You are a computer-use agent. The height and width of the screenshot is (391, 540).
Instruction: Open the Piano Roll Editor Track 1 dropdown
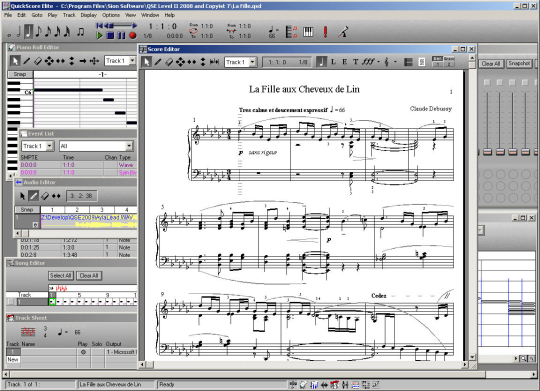click(x=132, y=61)
